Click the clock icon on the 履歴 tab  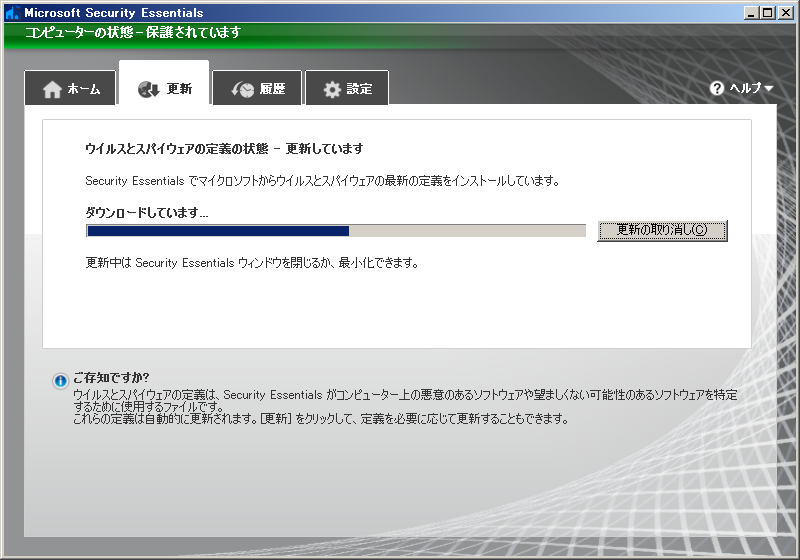[x=243, y=89]
